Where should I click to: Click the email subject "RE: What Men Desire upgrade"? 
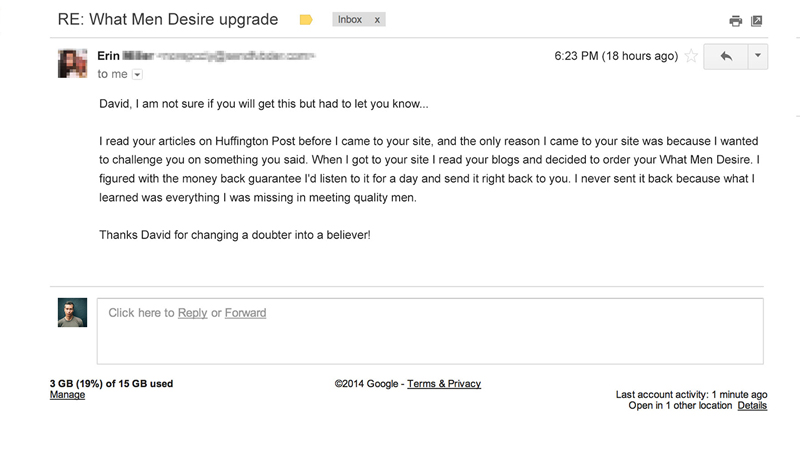coord(168,19)
